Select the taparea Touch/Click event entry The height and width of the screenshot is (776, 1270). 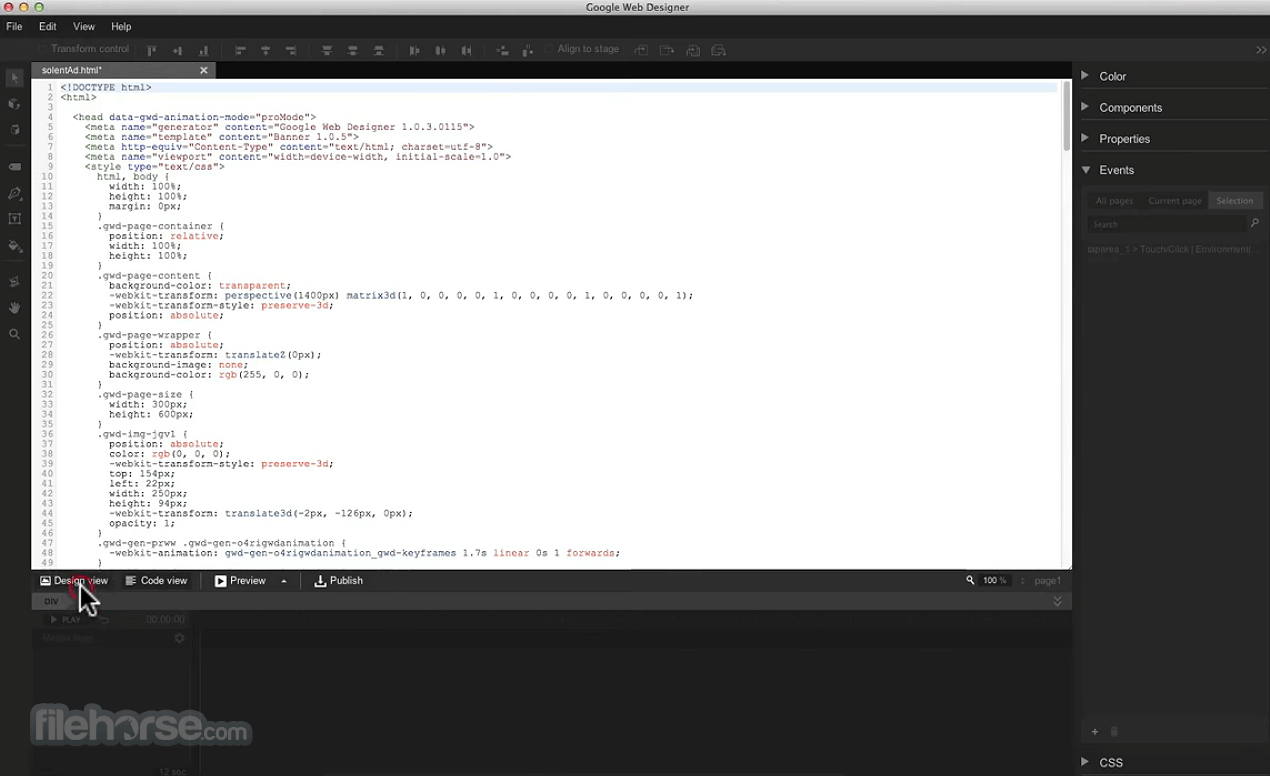1172,249
